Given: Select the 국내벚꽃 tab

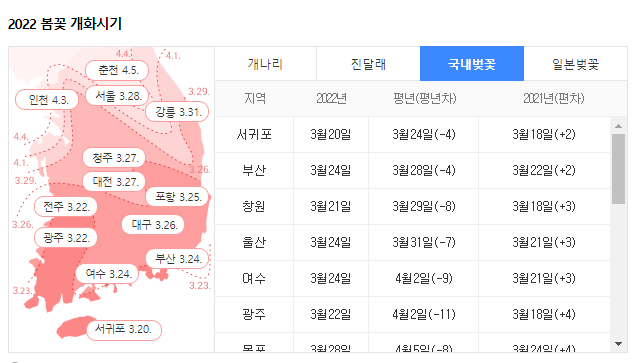Looking at the screenshot, I should [472, 64].
